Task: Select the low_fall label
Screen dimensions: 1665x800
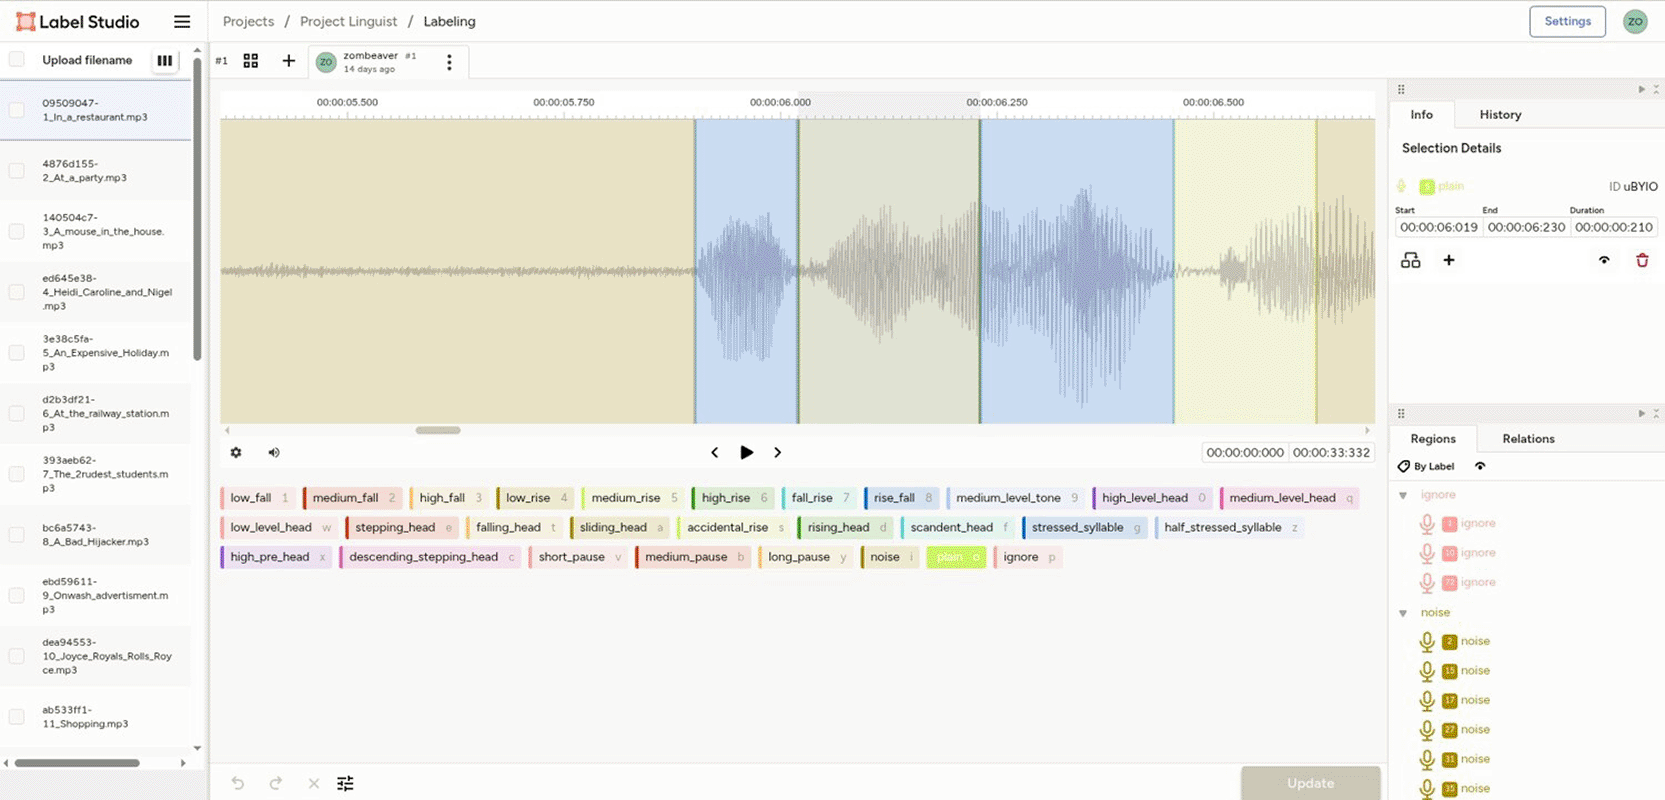Action: pyautogui.click(x=258, y=498)
